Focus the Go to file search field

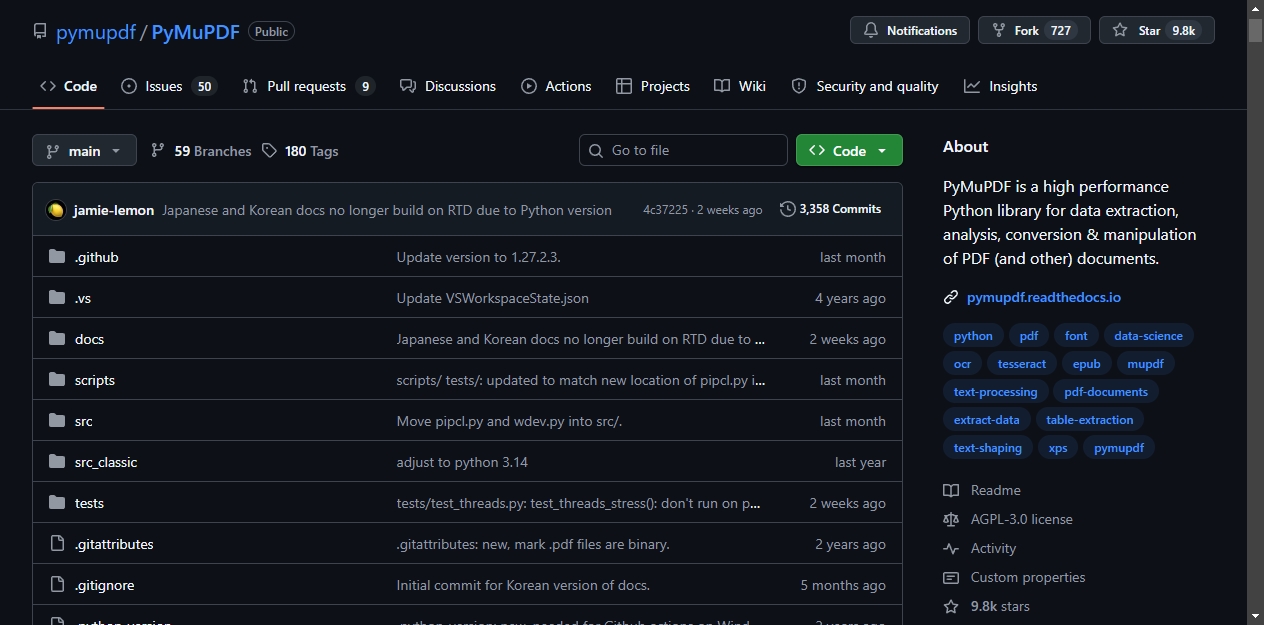point(683,150)
